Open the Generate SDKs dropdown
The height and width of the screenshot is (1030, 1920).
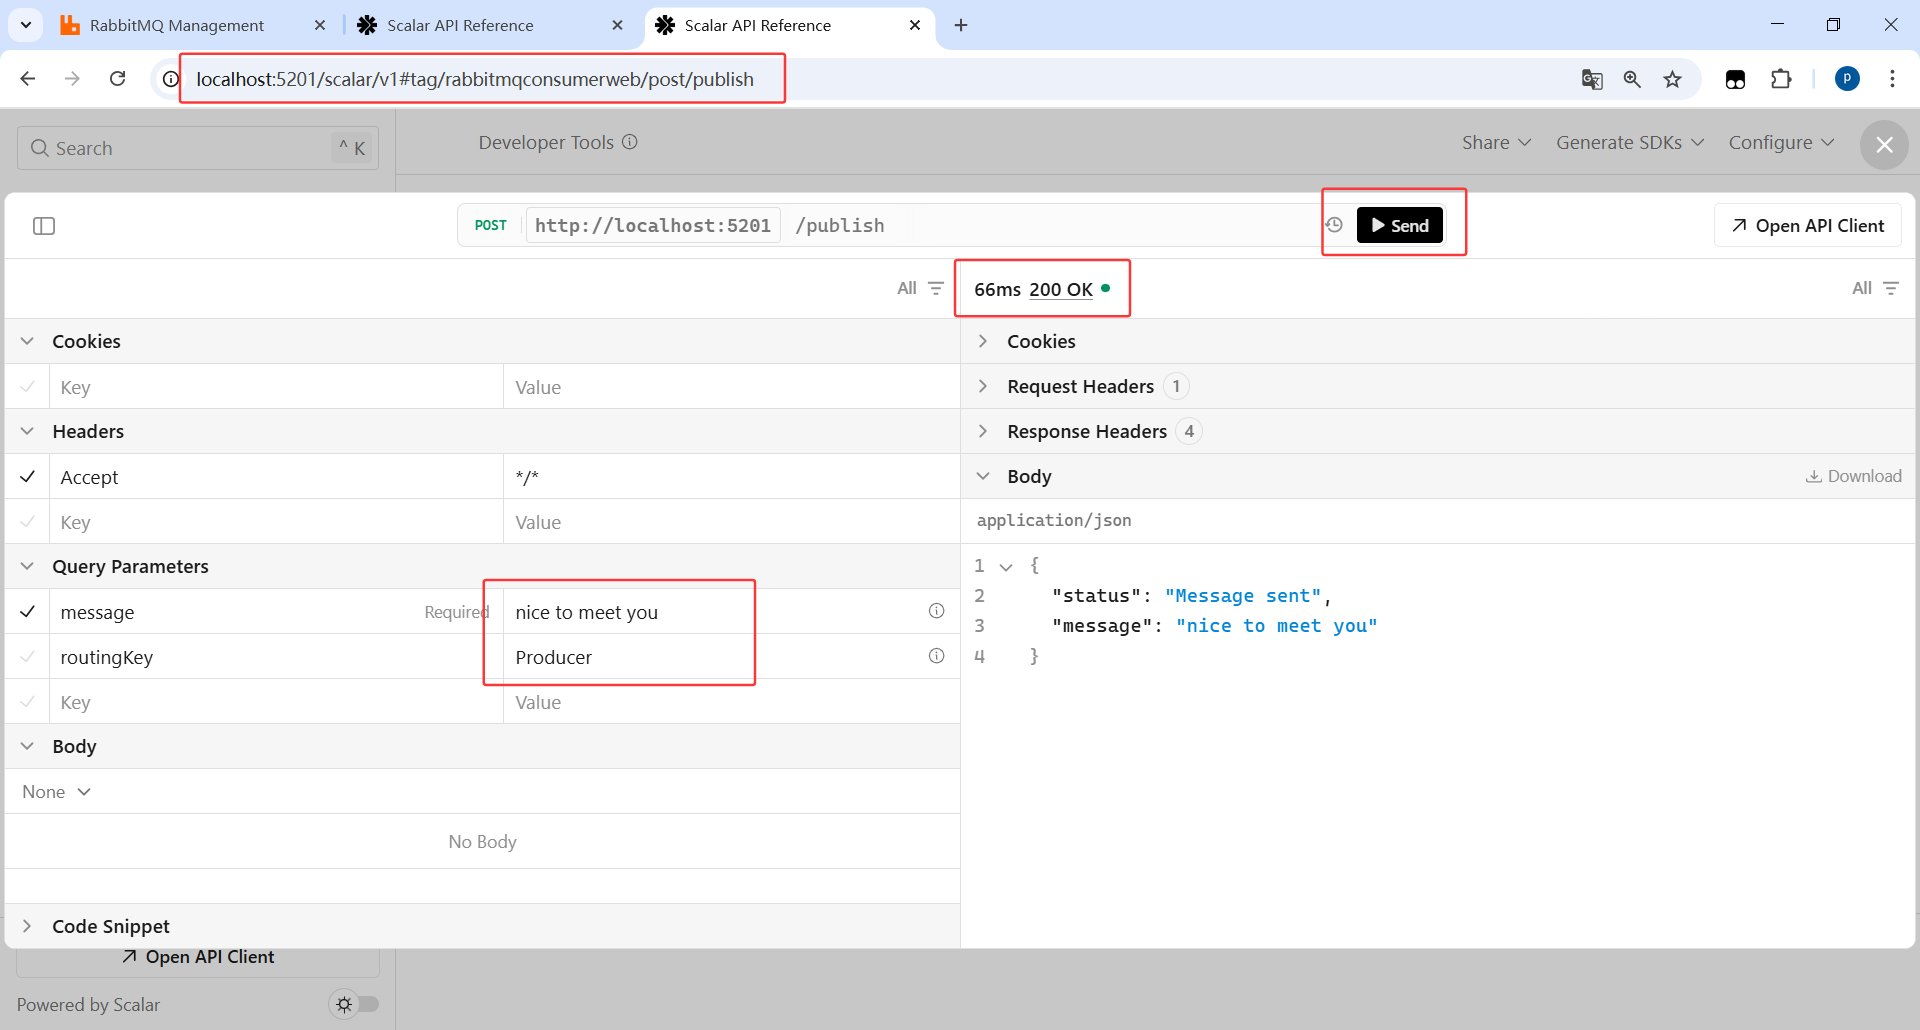click(1630, 143)
